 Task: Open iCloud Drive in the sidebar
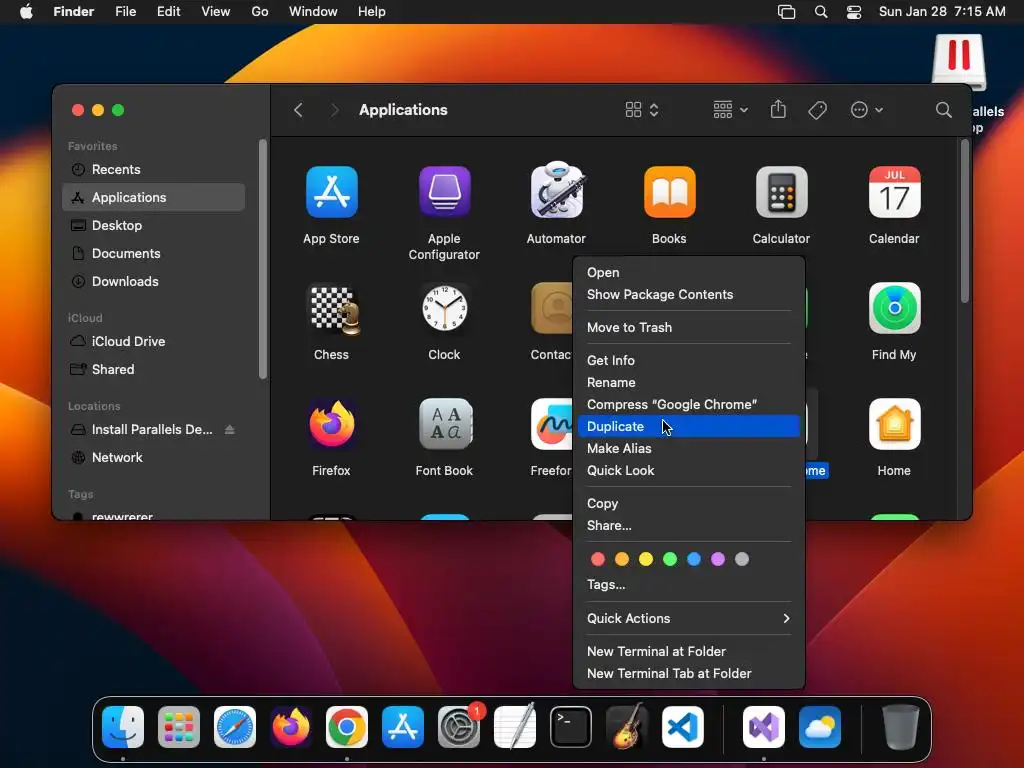coord(153,342)
